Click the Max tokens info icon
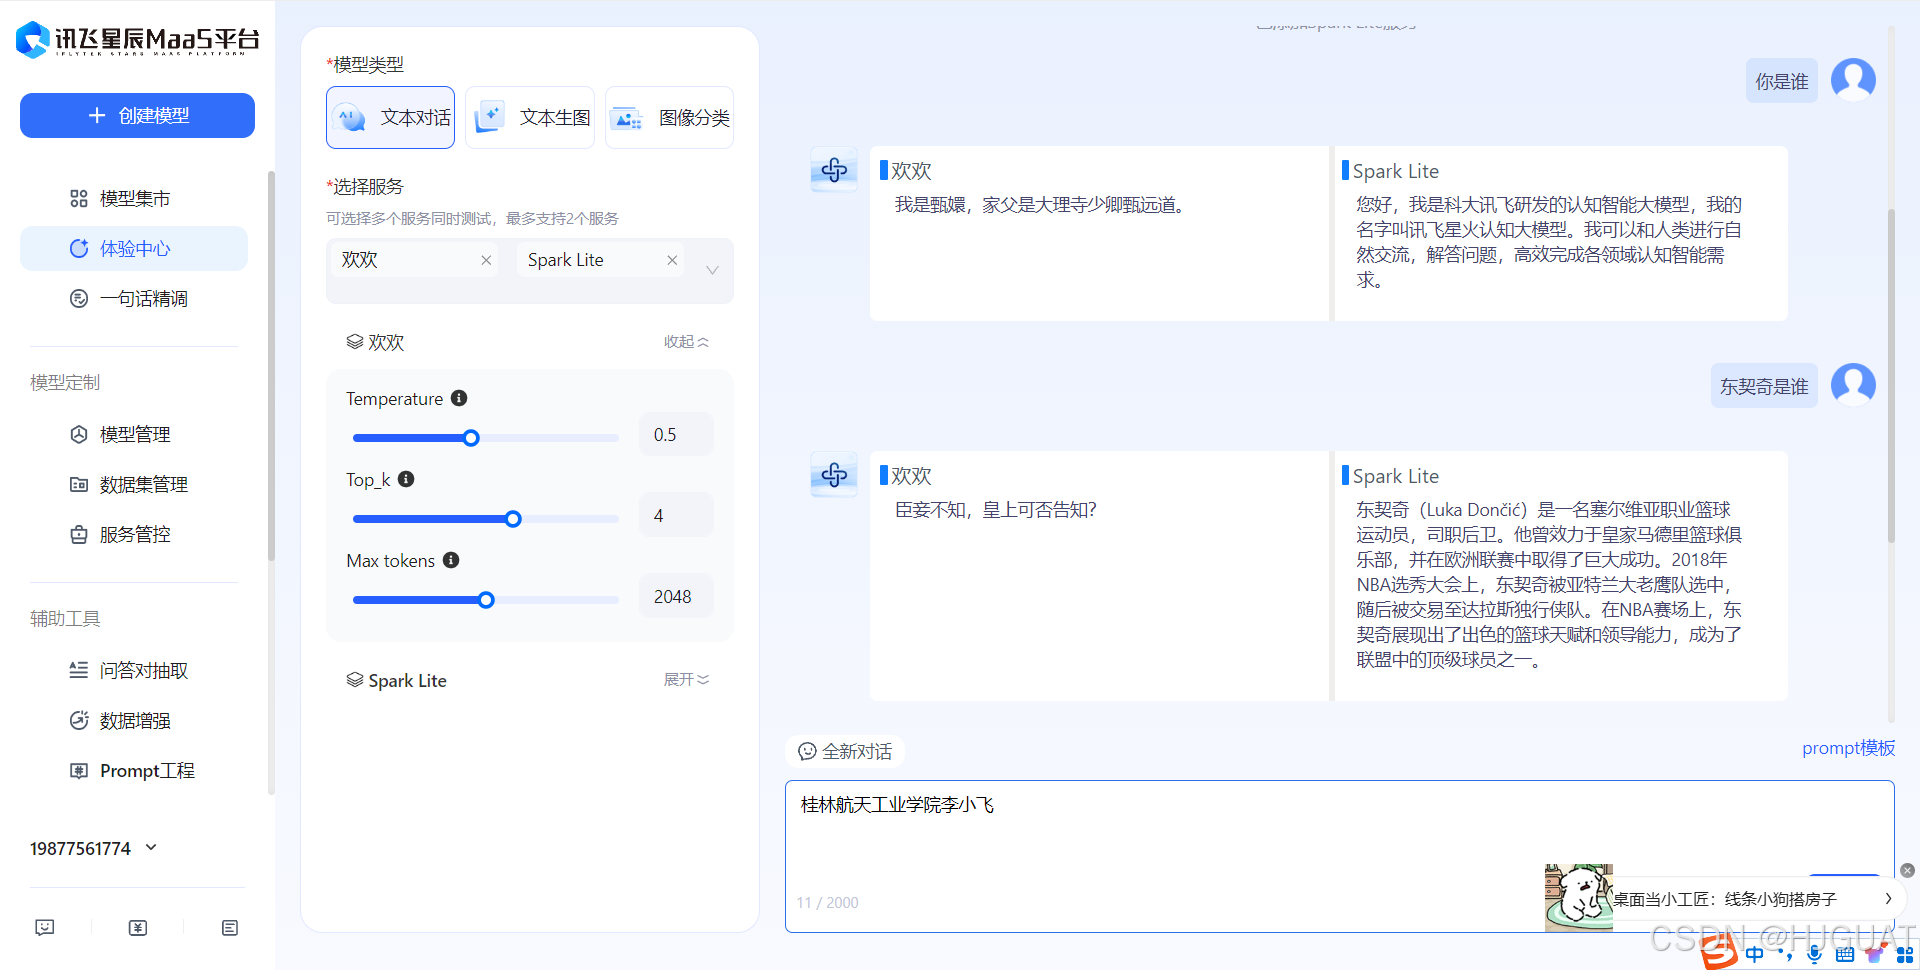The width and height of the screenshot is (1920, 970). pos(451,560)
